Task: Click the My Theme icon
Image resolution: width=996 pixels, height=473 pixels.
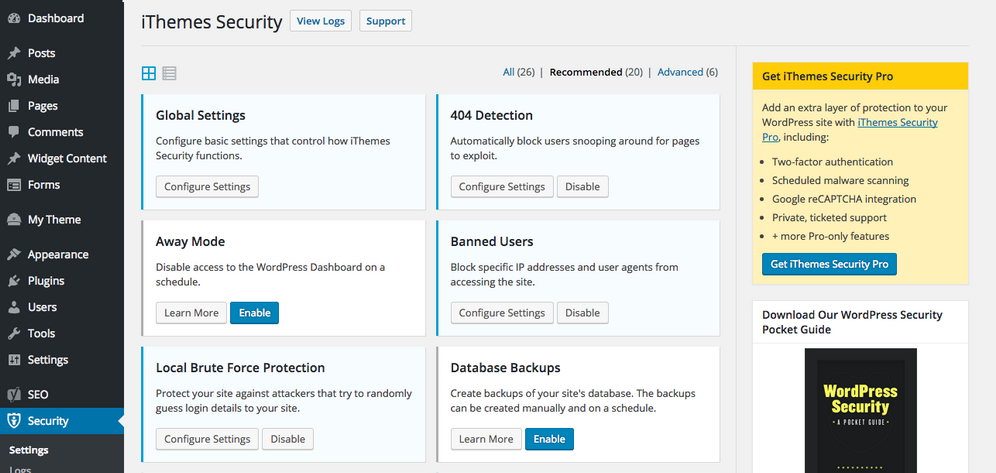Action: point(14,220)
